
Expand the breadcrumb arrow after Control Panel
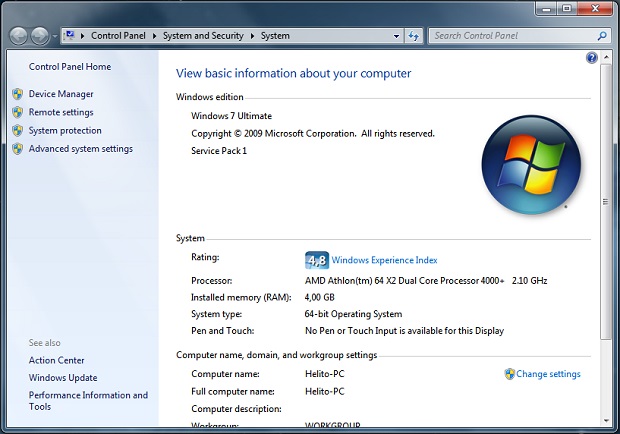[x=155, y=36]
